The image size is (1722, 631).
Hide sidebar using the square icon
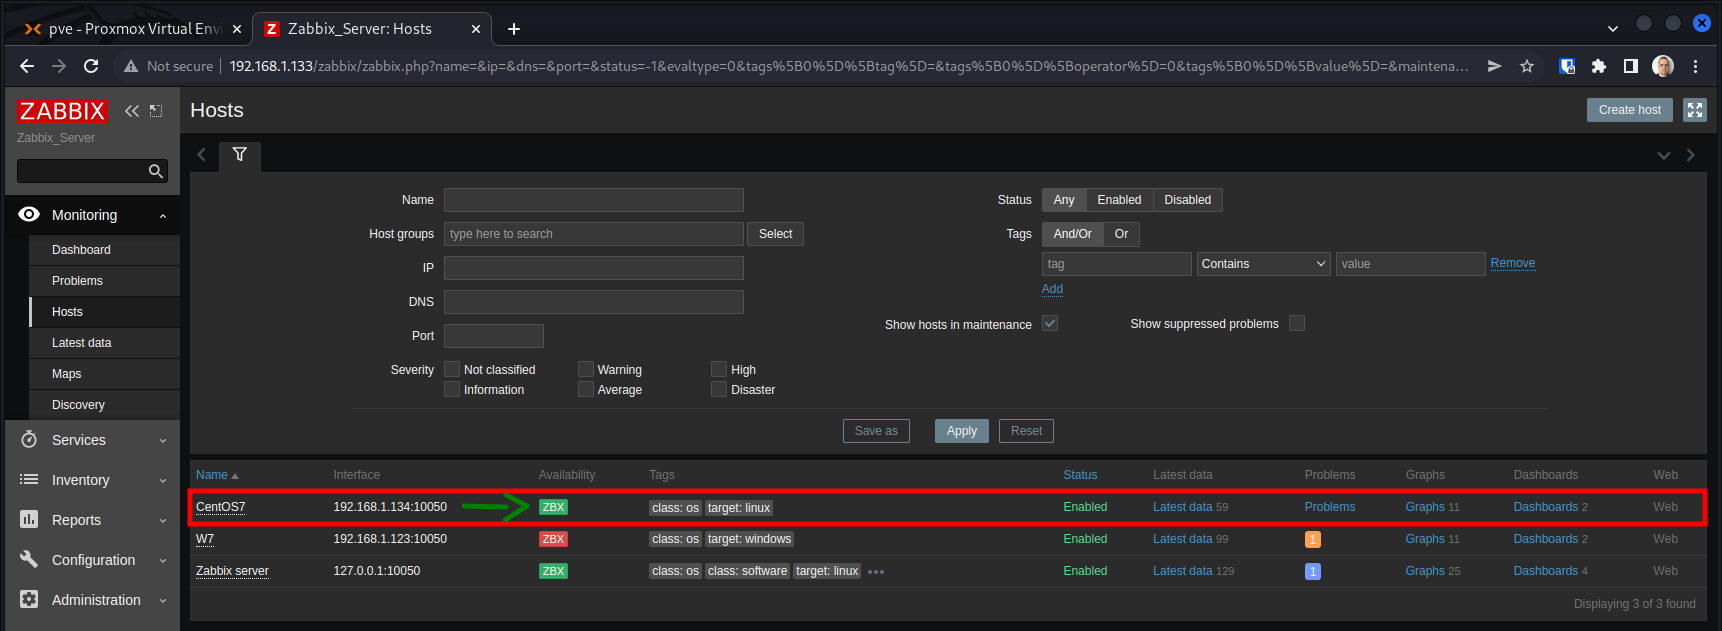156,111
